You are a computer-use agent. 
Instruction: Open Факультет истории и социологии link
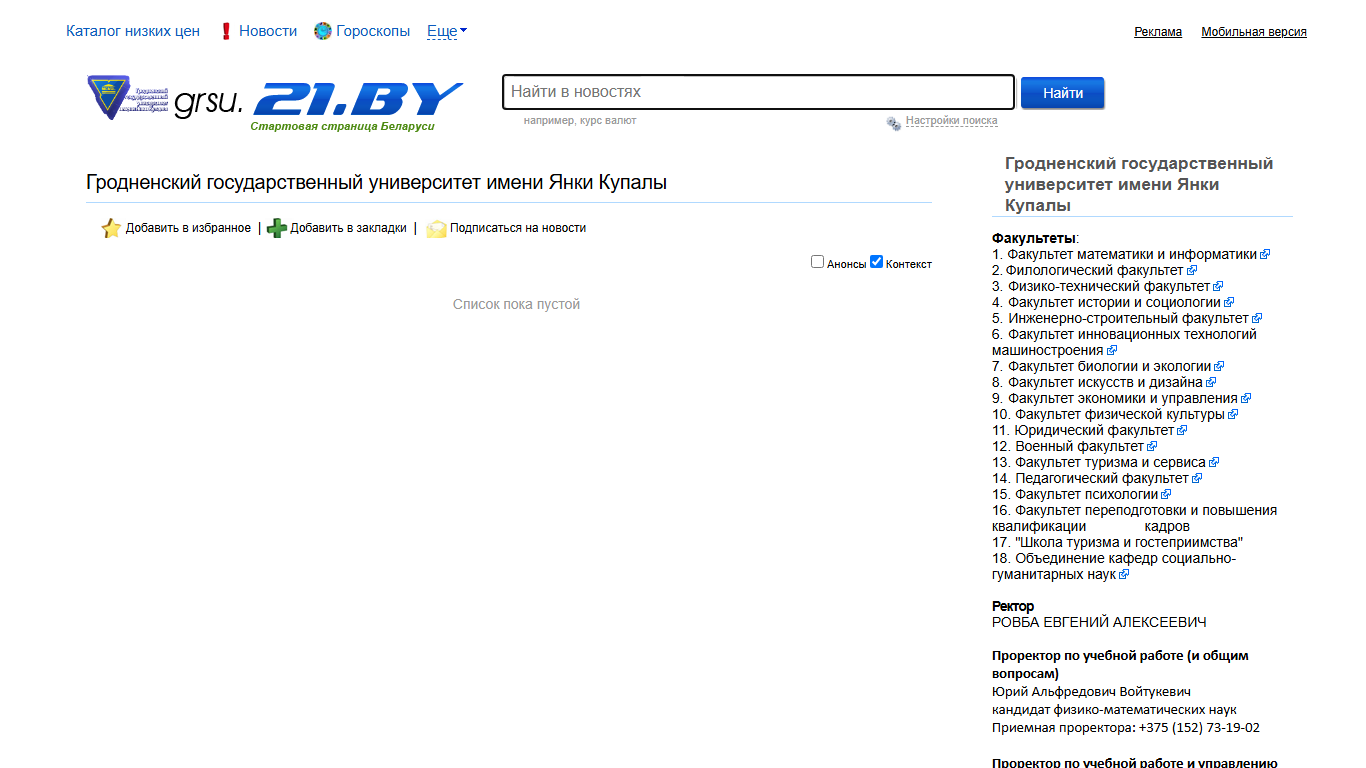coord(1114,303)
